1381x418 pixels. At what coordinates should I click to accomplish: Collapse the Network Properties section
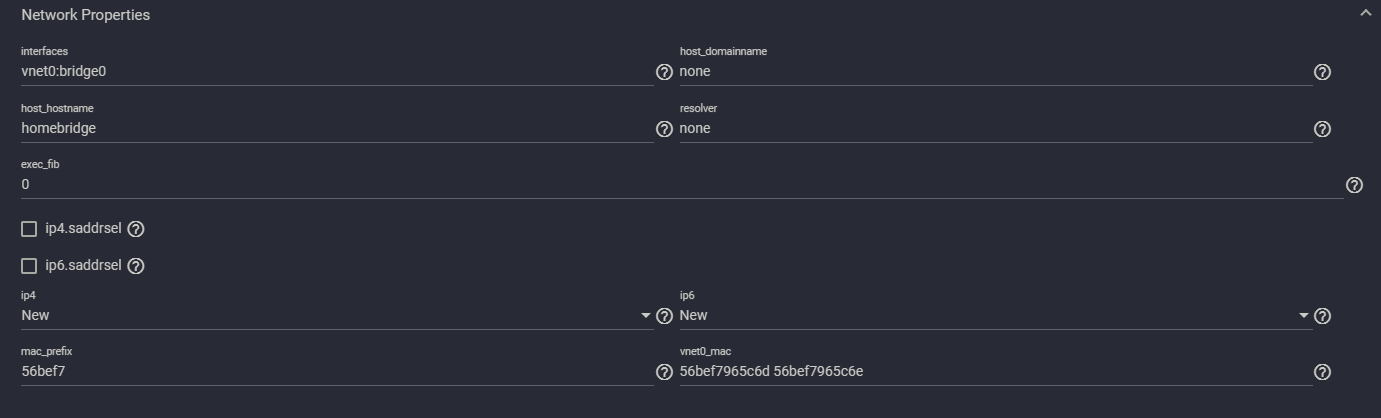tap(1365, 14)
